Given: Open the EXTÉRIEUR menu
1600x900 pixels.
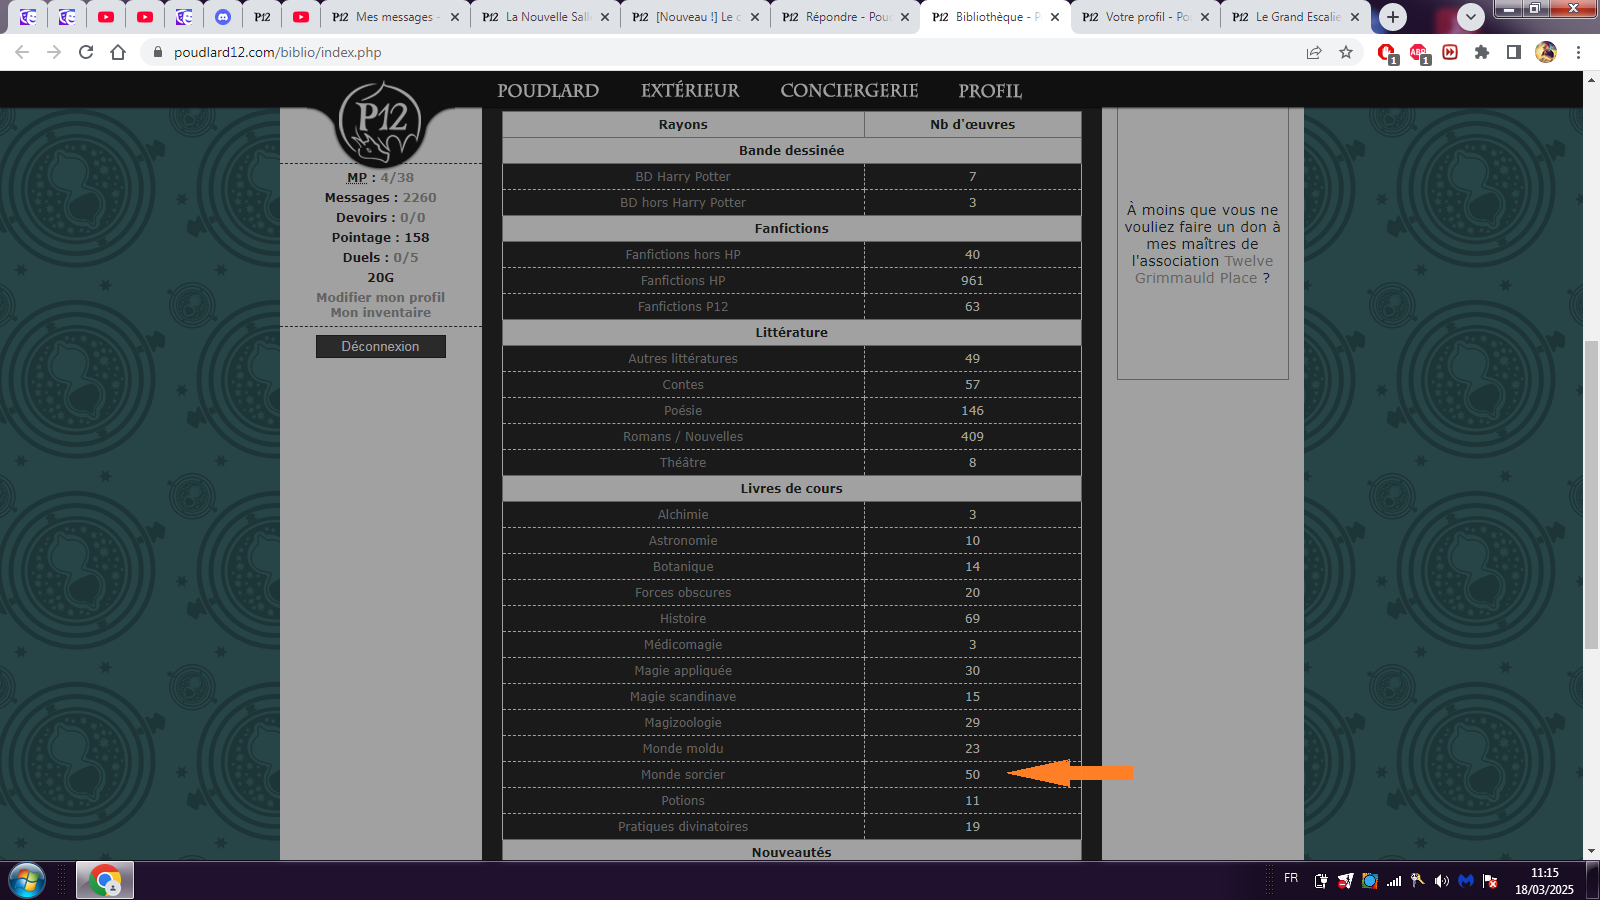Looking at the screenshot, I should point(690,91).
